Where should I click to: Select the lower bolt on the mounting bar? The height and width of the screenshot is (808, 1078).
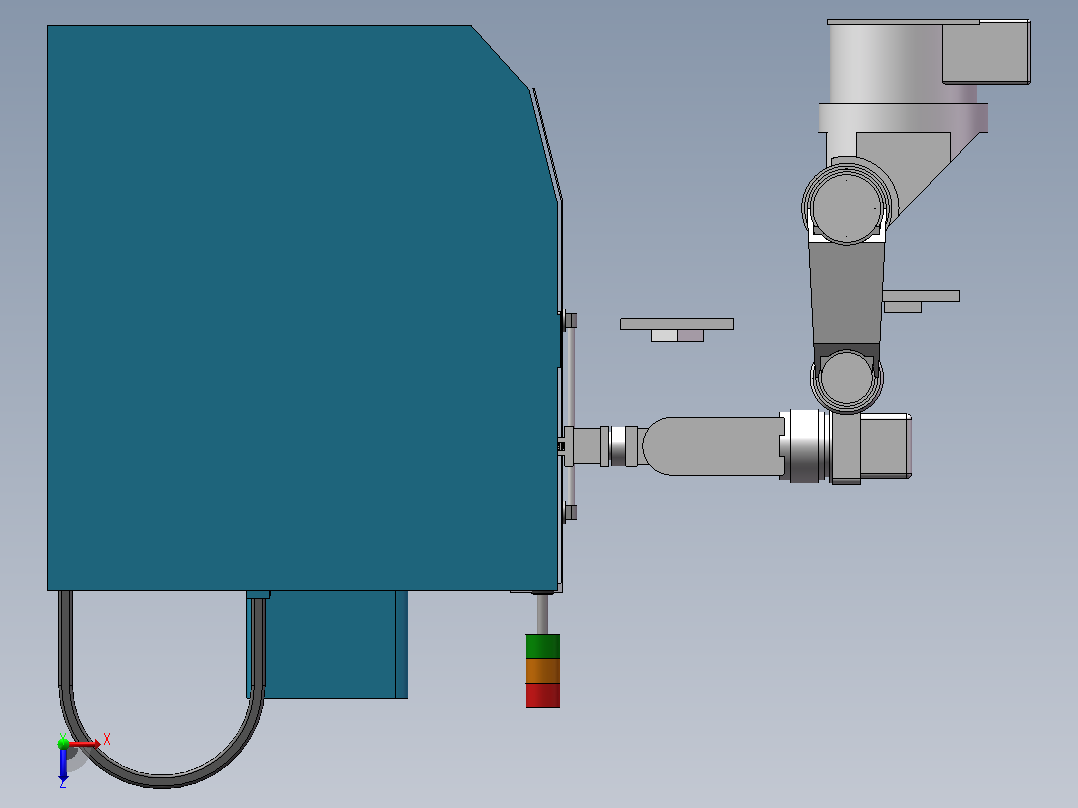point(570,512)
